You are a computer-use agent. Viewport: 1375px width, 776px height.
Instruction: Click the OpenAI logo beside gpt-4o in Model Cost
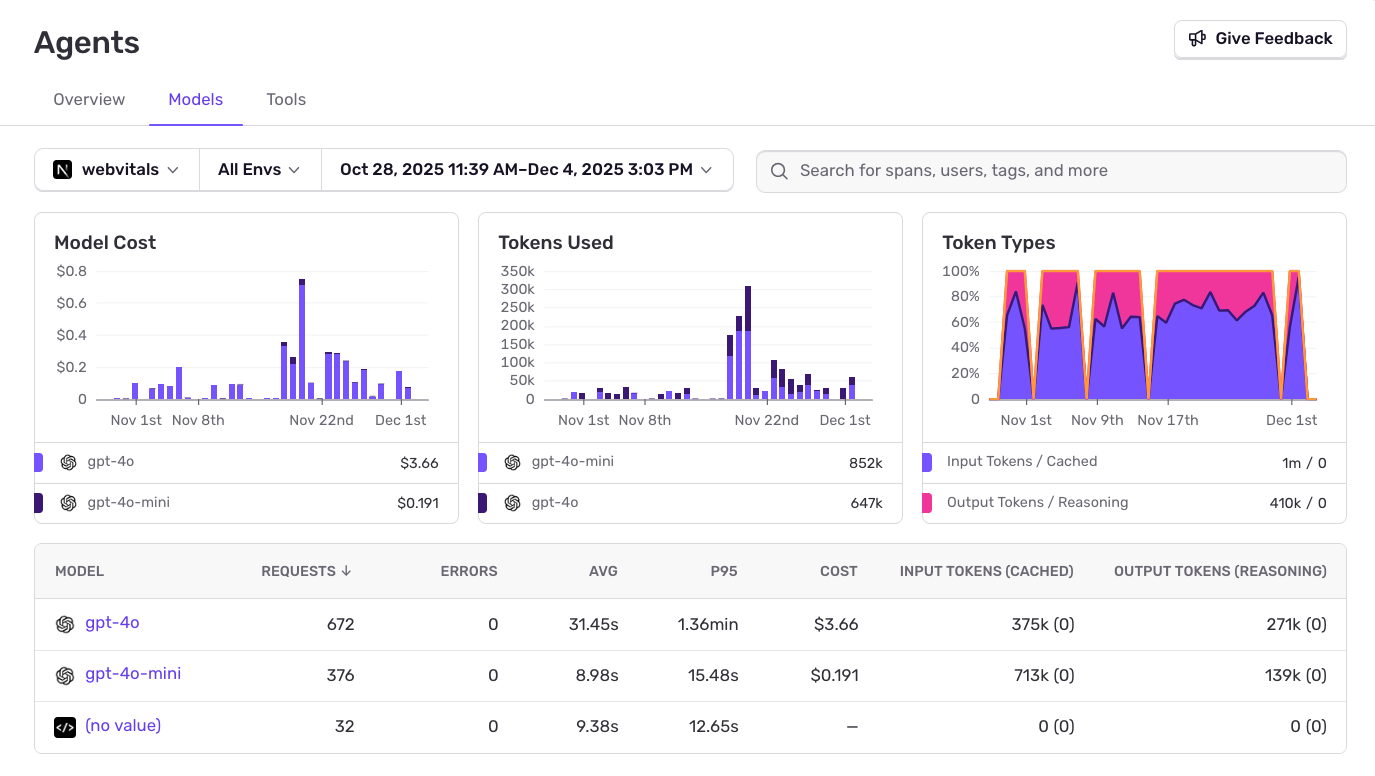(68, 462)
